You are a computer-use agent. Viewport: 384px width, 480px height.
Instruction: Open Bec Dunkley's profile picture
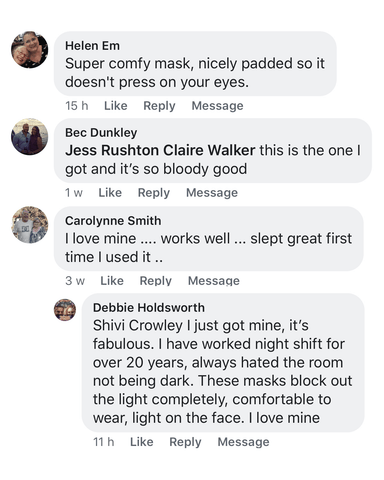coord(30,137)
